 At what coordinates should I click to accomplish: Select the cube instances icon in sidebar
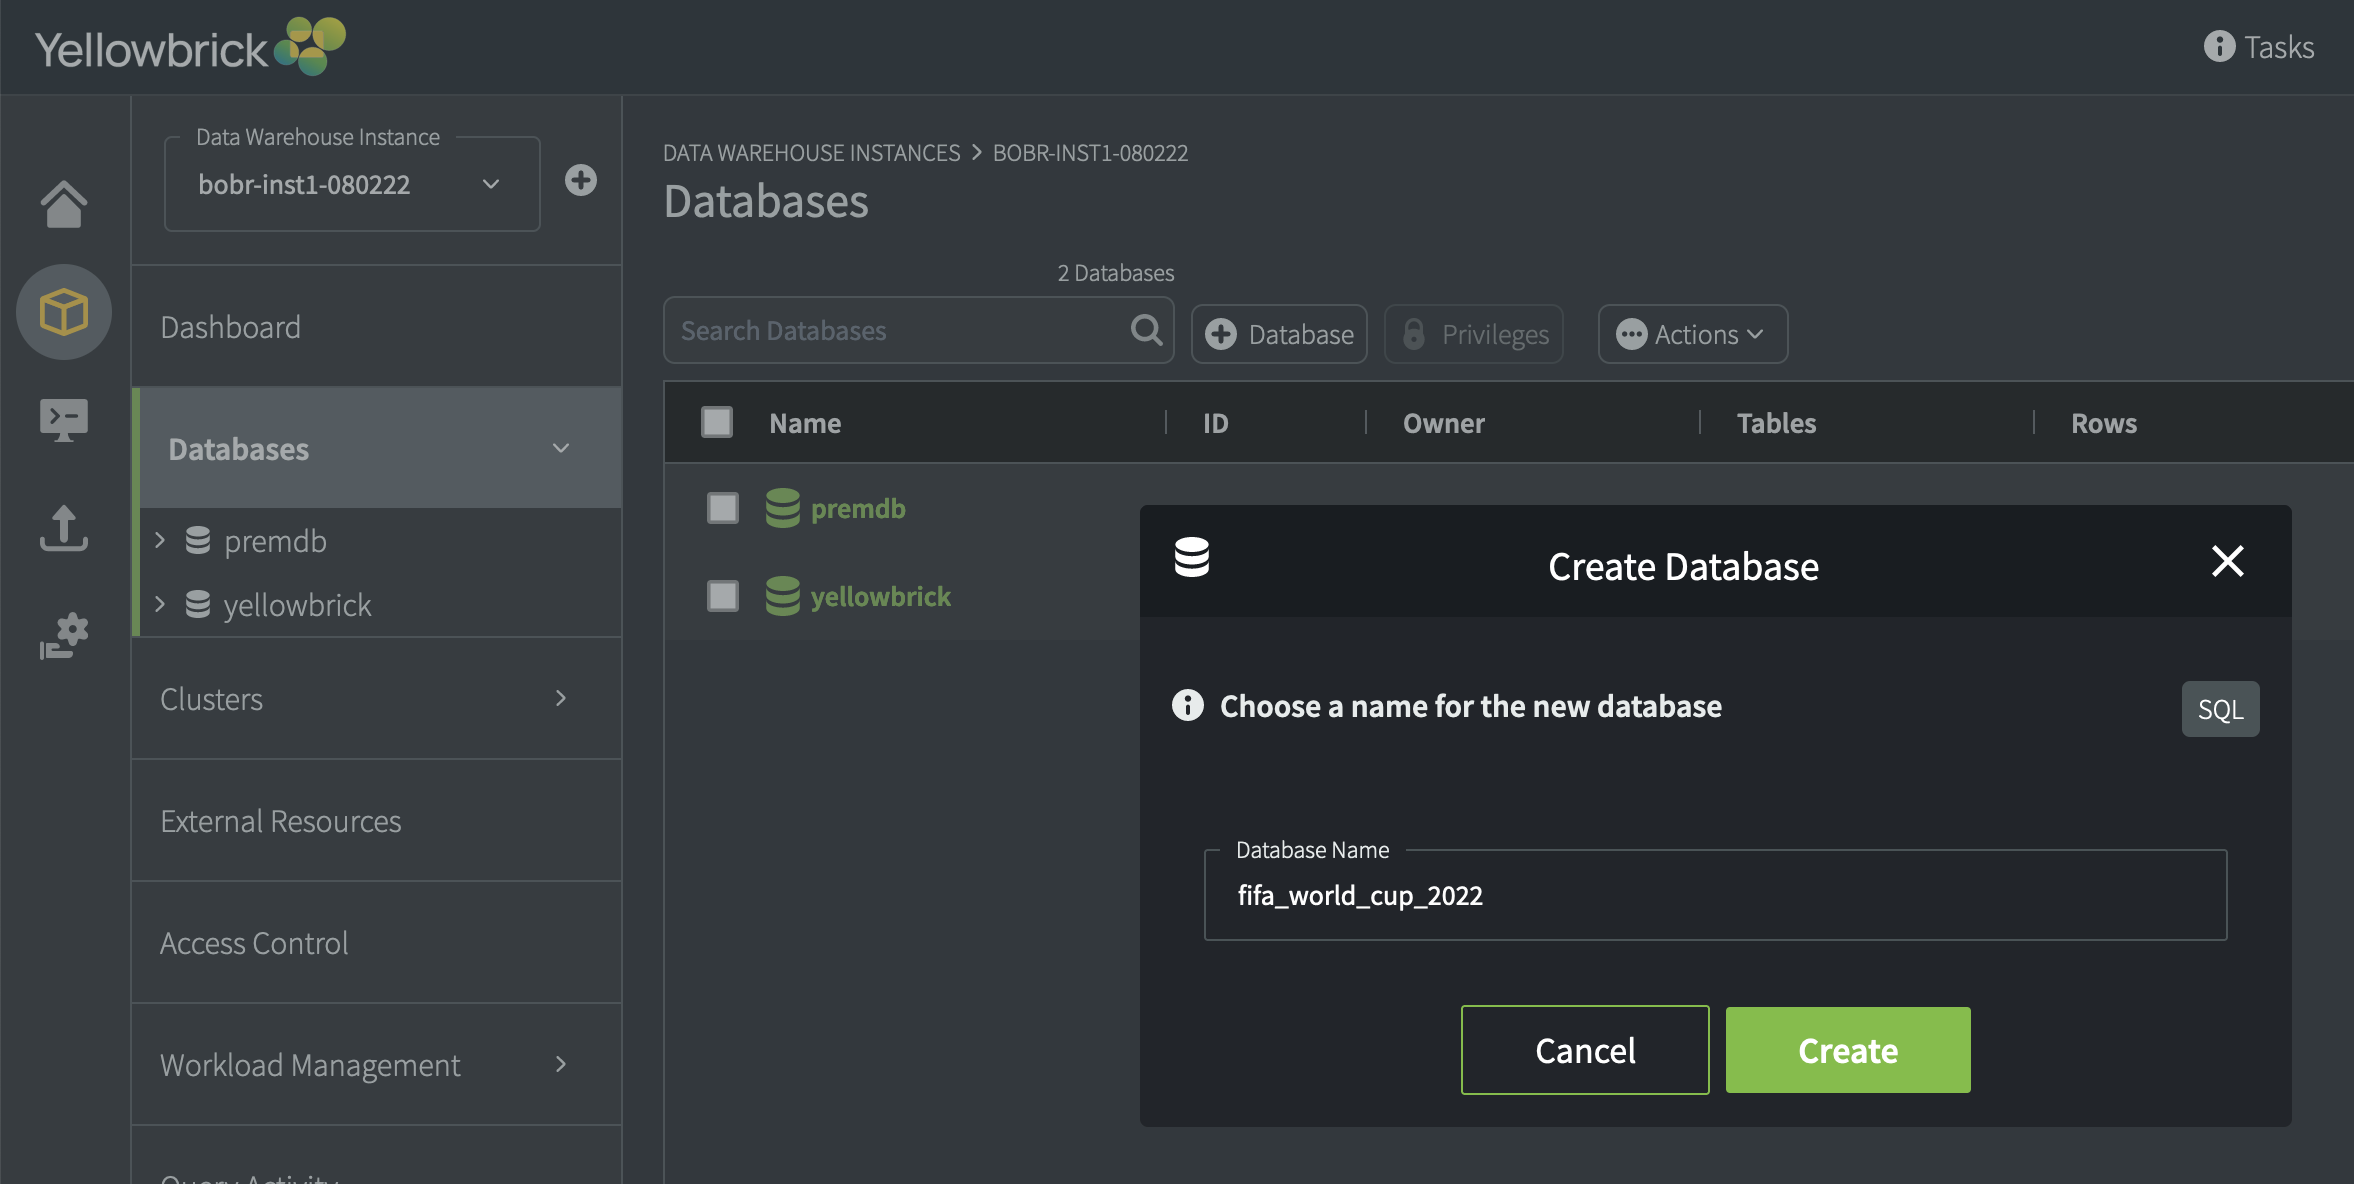coord(64,312)
